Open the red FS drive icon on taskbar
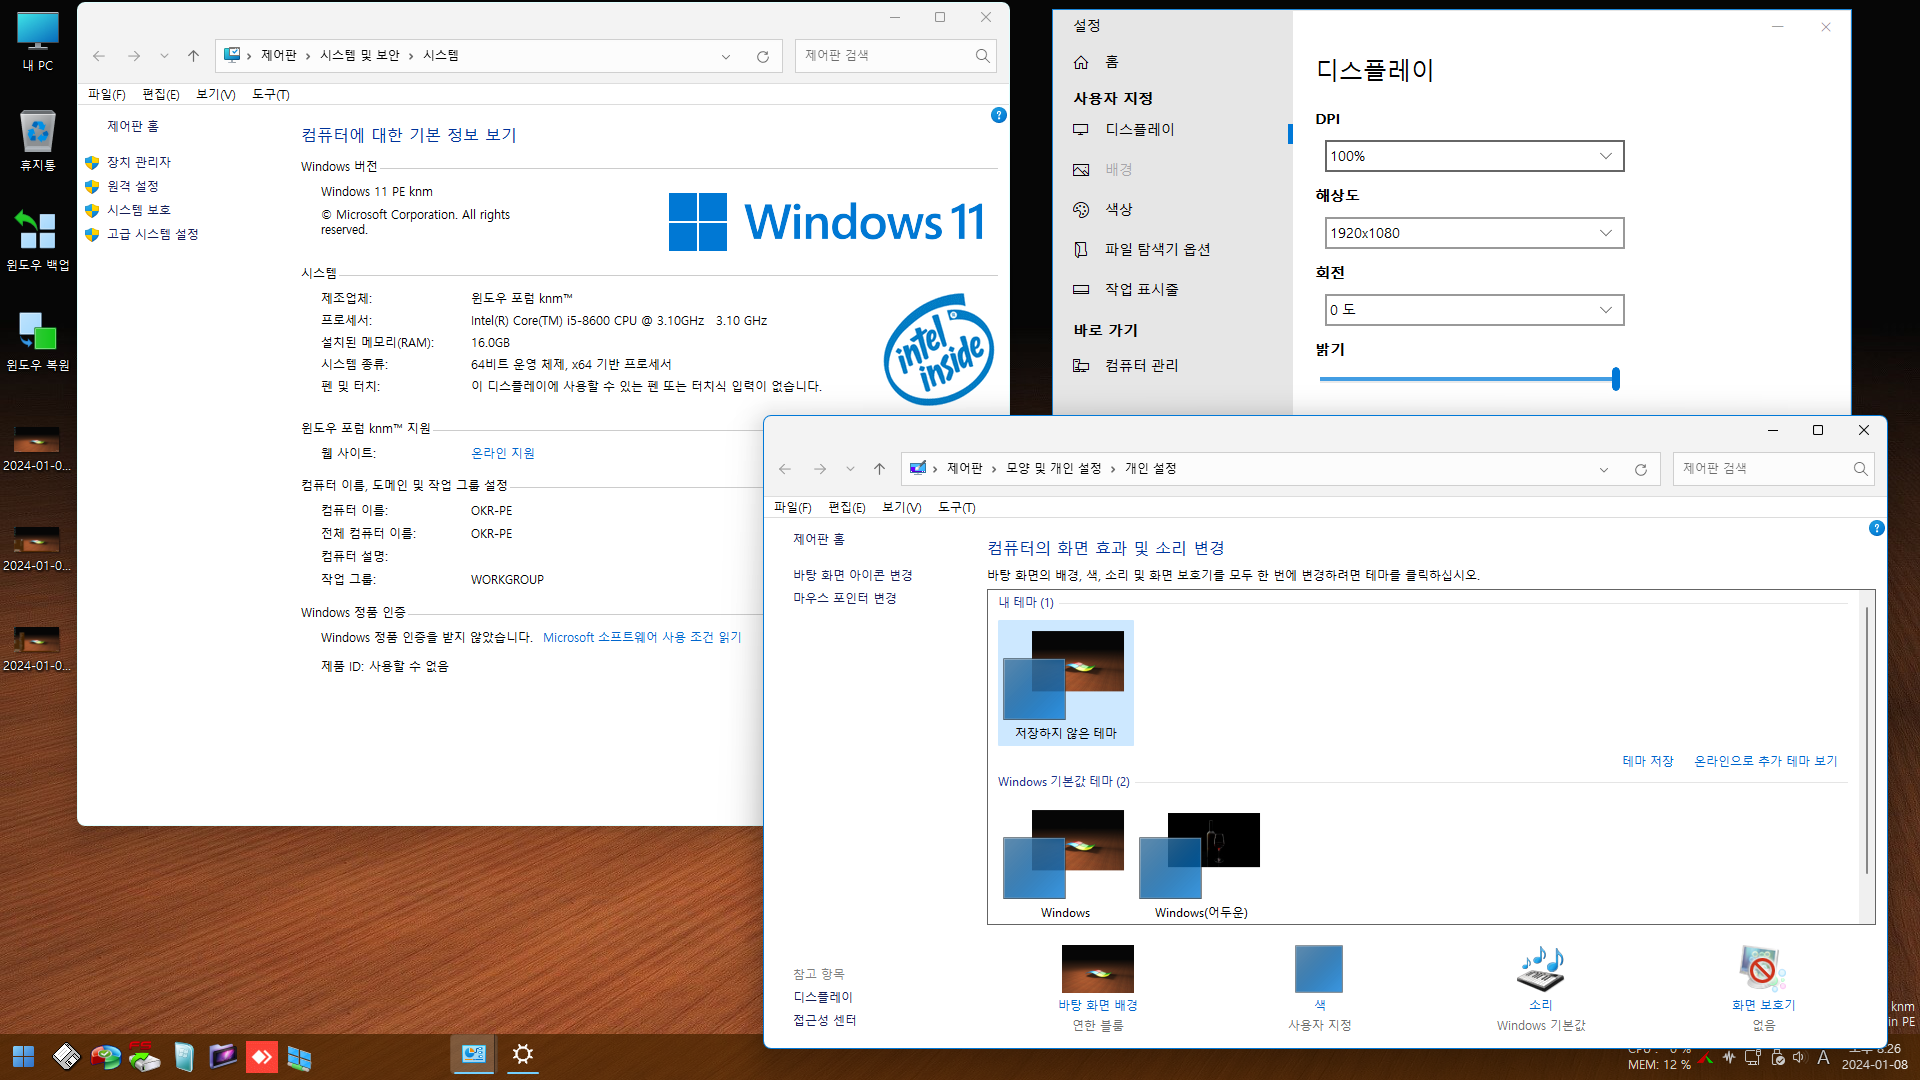 (x=144, y=1056)
